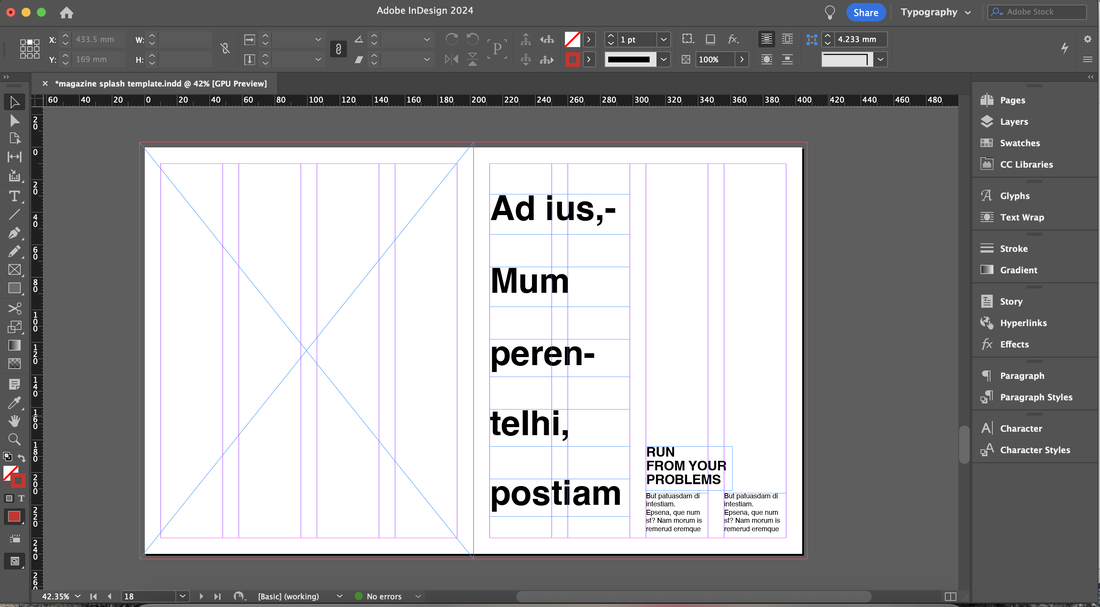
Task: Open the Paragraph Styles panel
Action: [x=1035, y=397]
